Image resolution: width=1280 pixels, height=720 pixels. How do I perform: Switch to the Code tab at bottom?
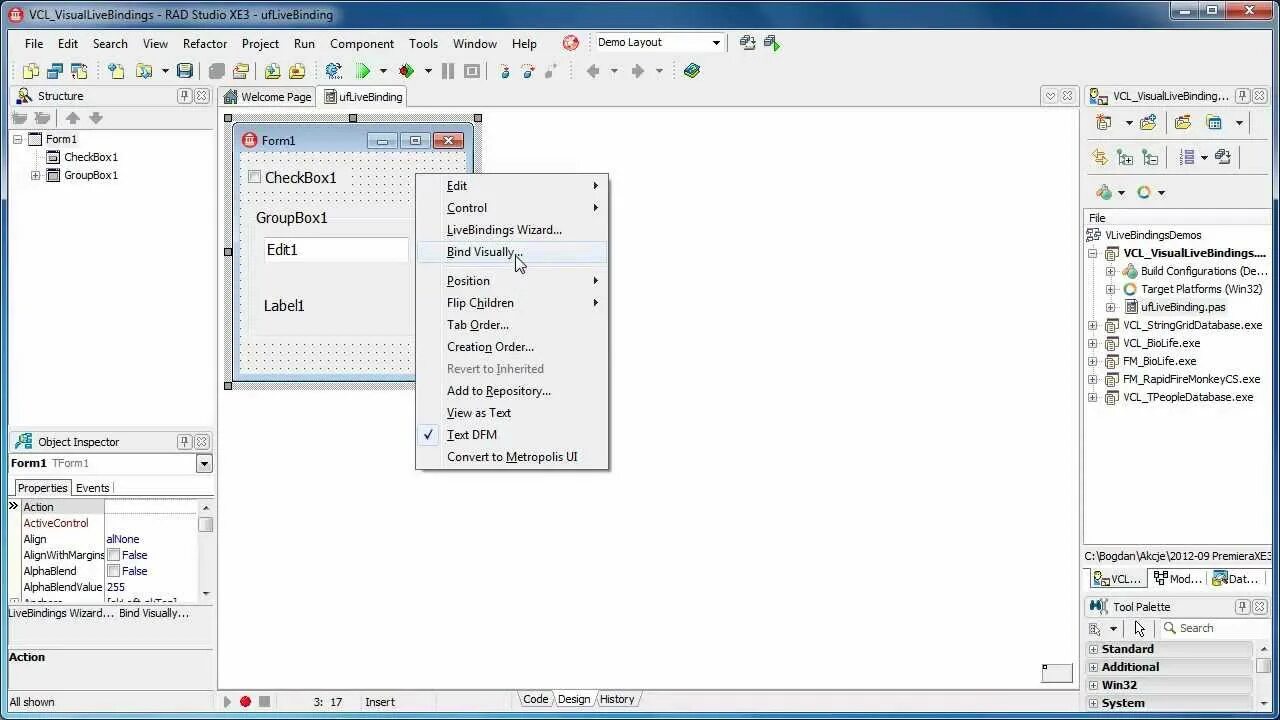pos(535,699)
